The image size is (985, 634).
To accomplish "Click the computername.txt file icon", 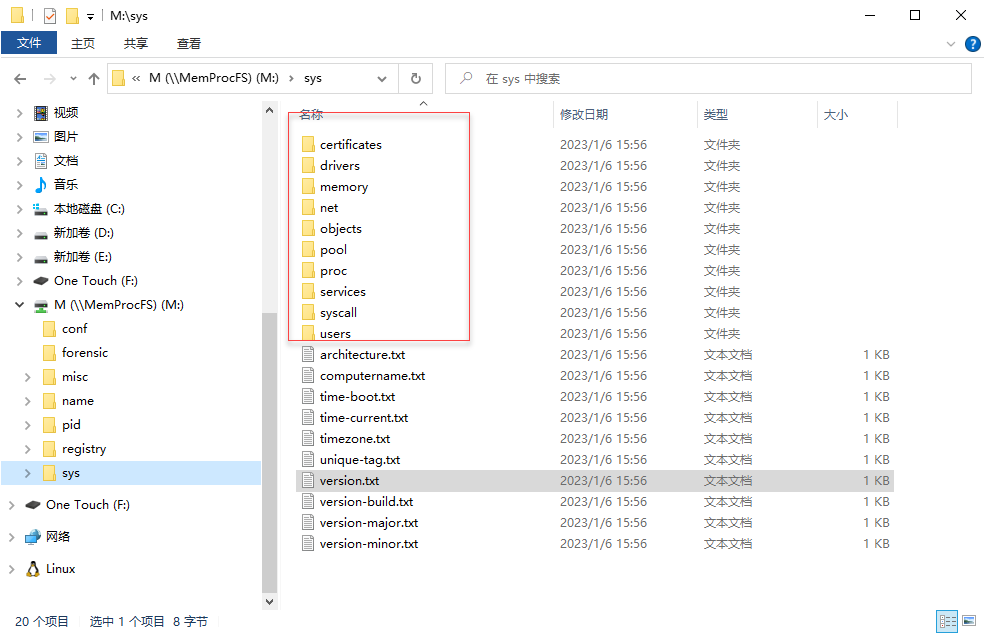I will pyautogui.click(x=308, y=376).
